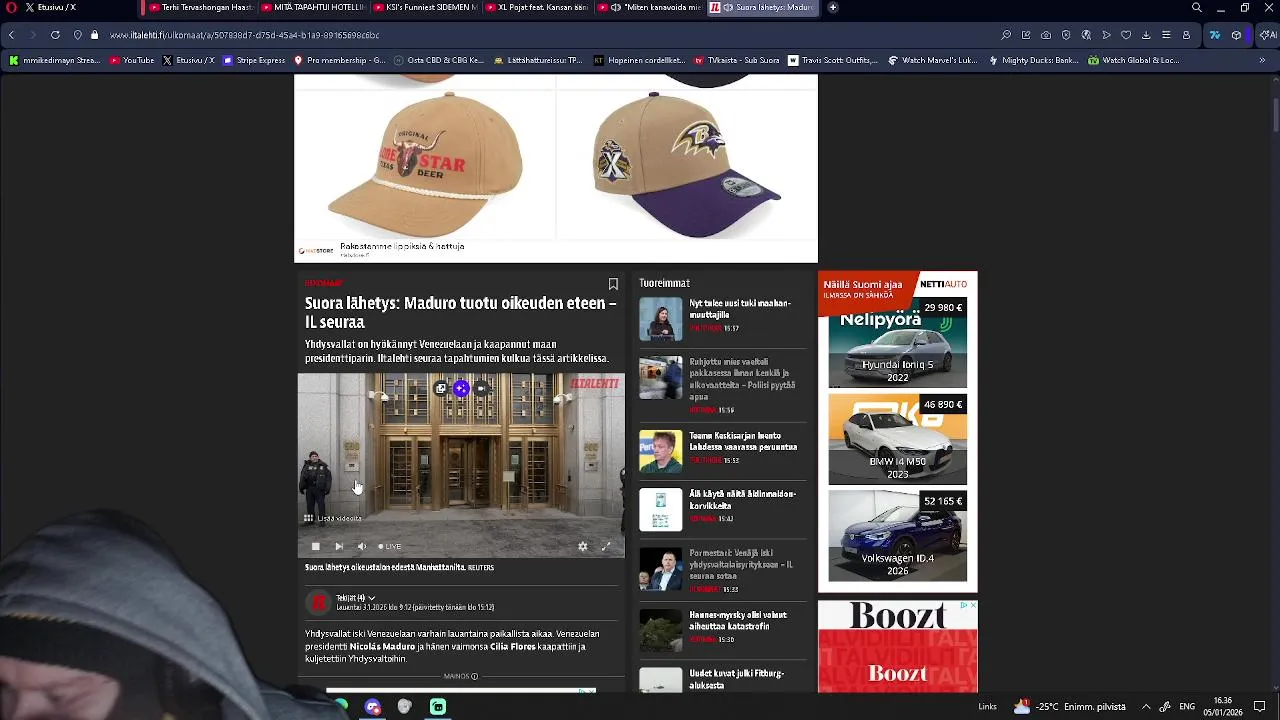This screenshot has width=1280, height=720.
Task: Bookmark the Maduro live article
Action: coord(613,284)
